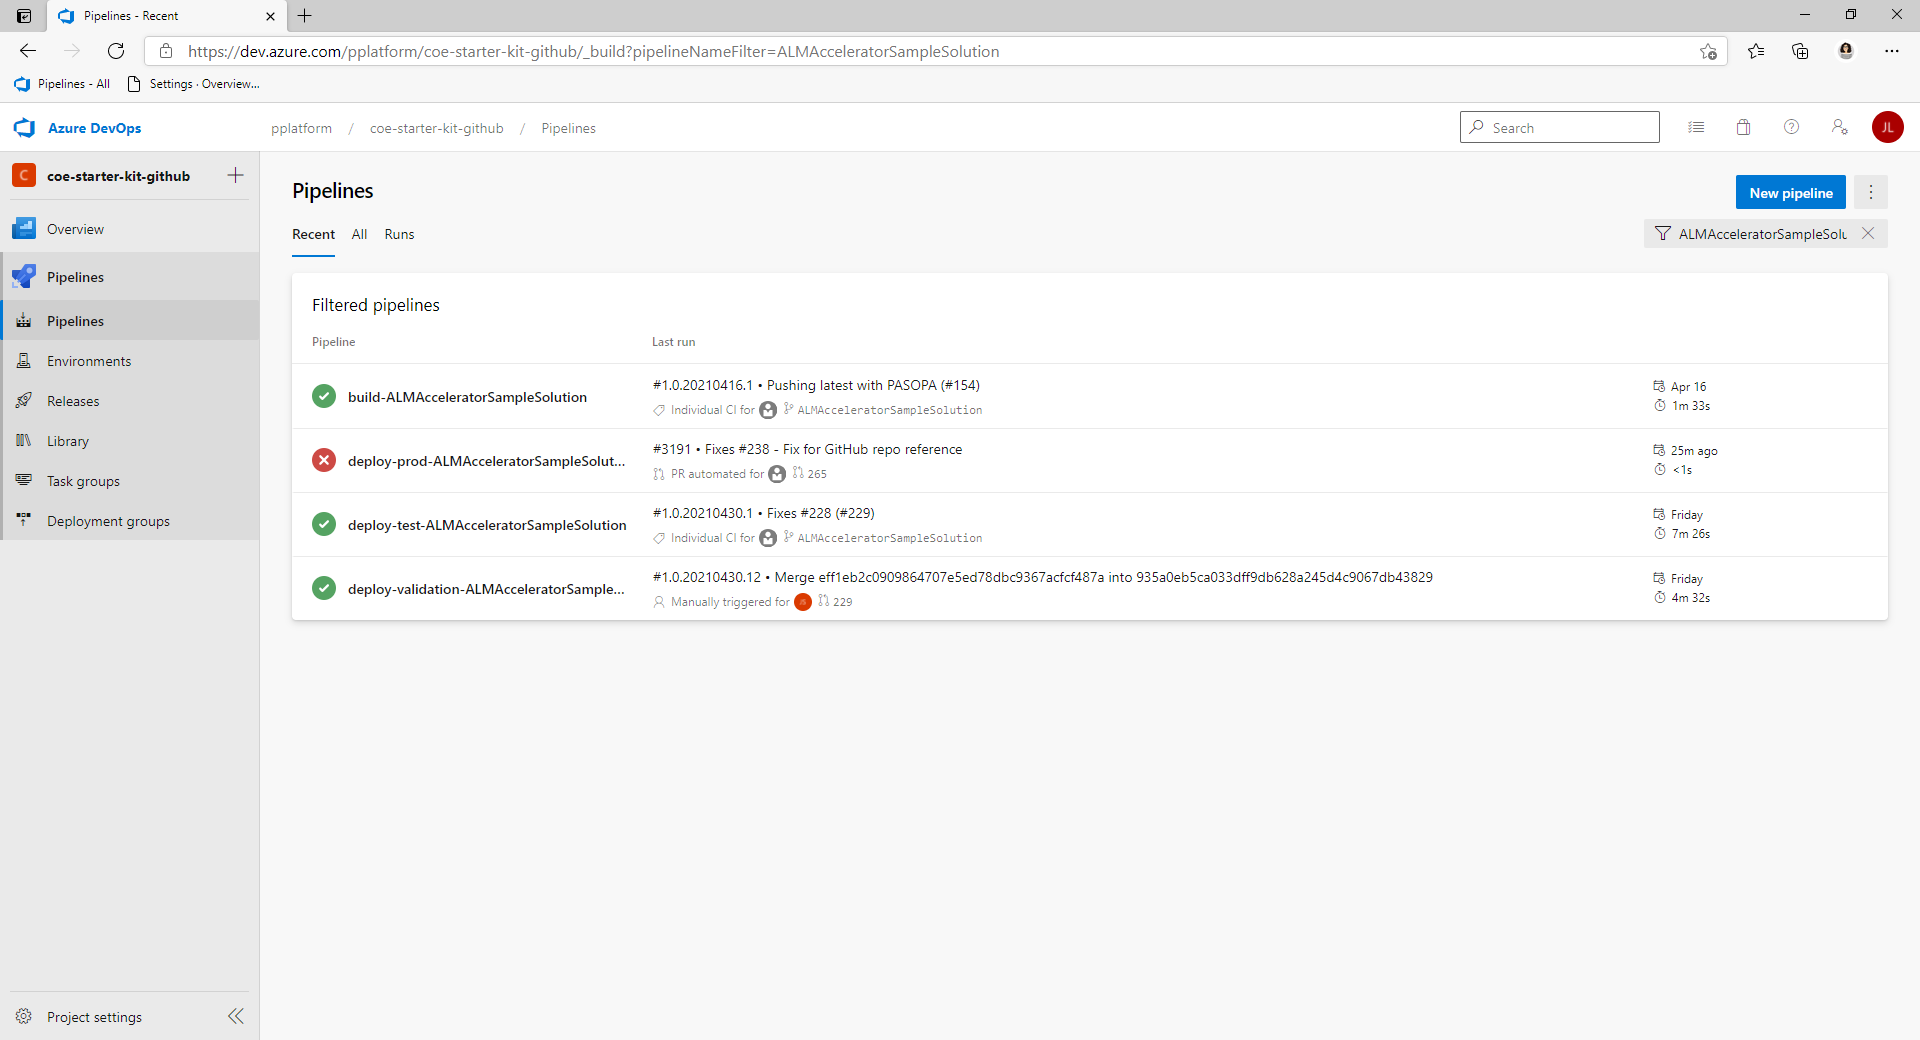
Task: Select Environments in the left sidebar
Action: pyautogui.click(x=87, y=360)
